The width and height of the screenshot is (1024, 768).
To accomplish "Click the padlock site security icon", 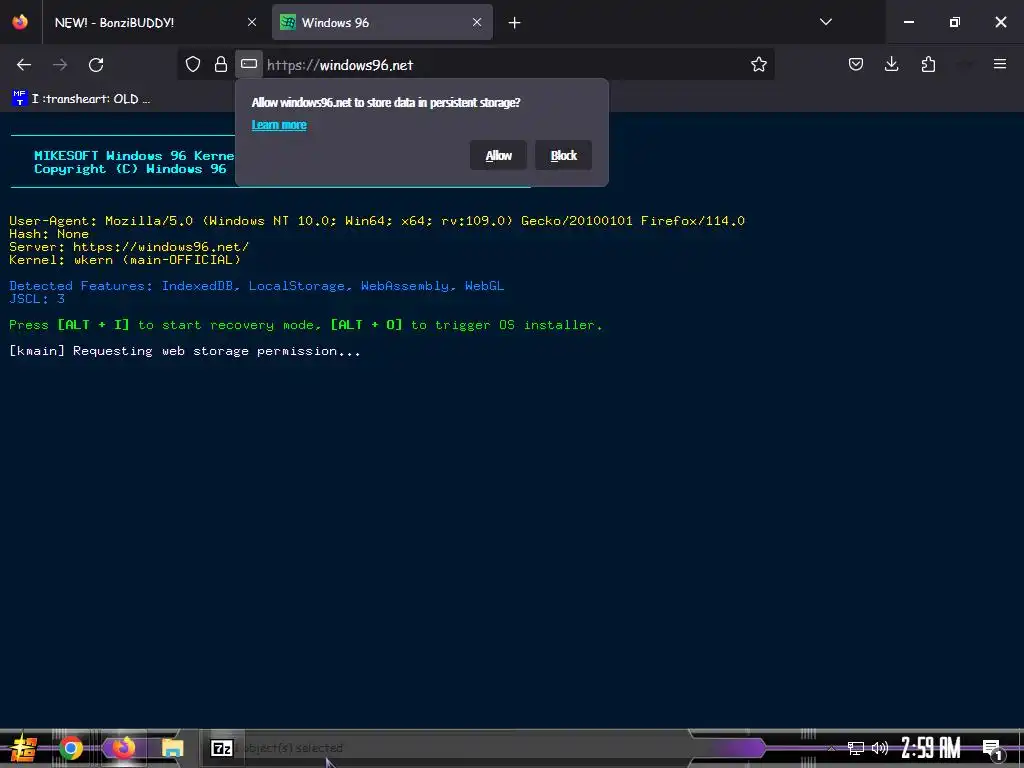I will click(221, 64).
